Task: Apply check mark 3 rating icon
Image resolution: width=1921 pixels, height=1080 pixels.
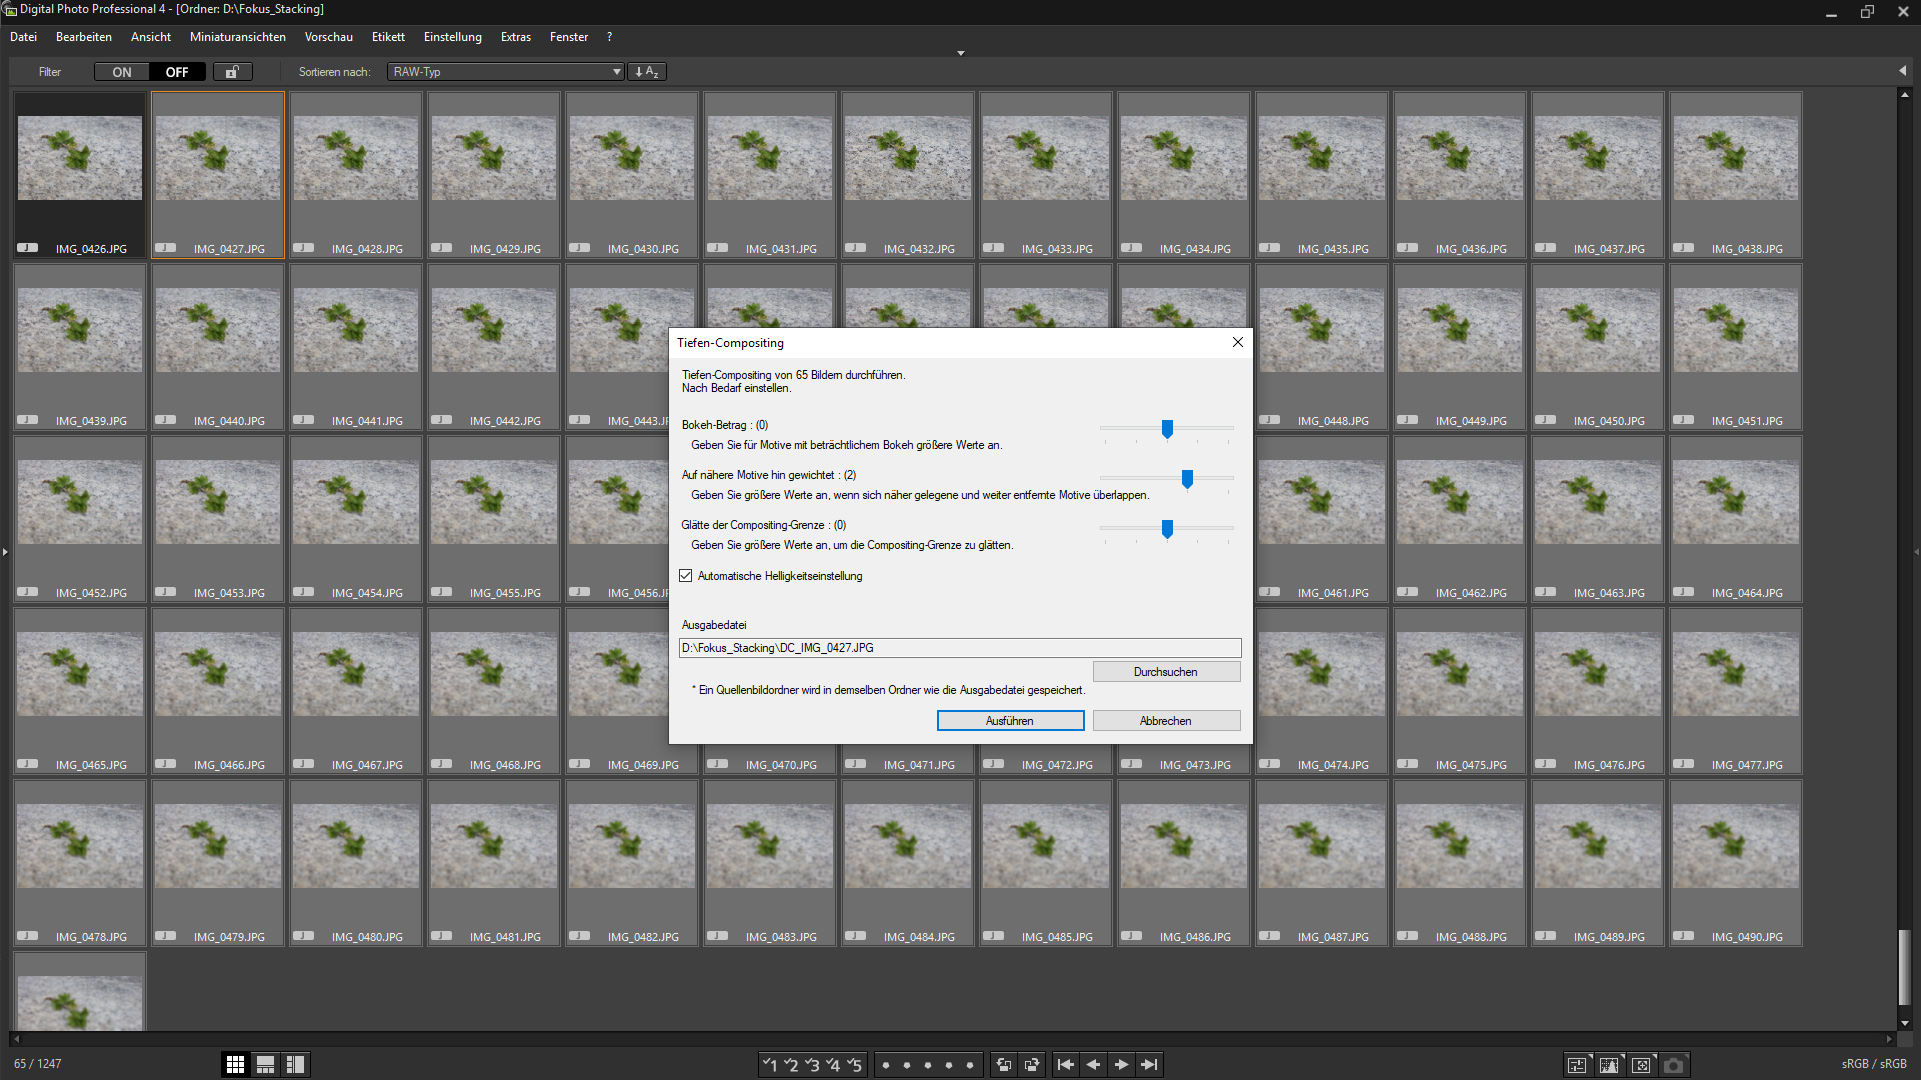Action: click(812, 1065)
